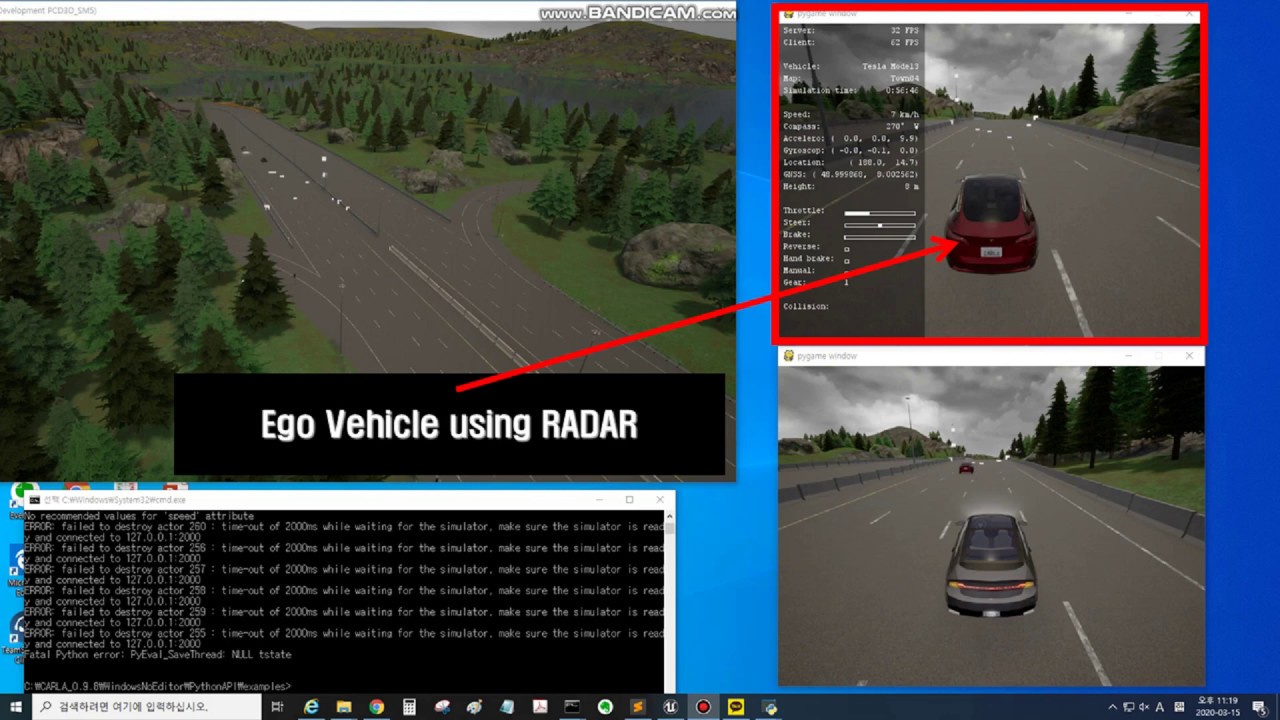Image resolution: width=1280 pixels, height=720 pixels.
Task: Open the cmd.exe window system menu icon
Action: [x=33, y=499]
